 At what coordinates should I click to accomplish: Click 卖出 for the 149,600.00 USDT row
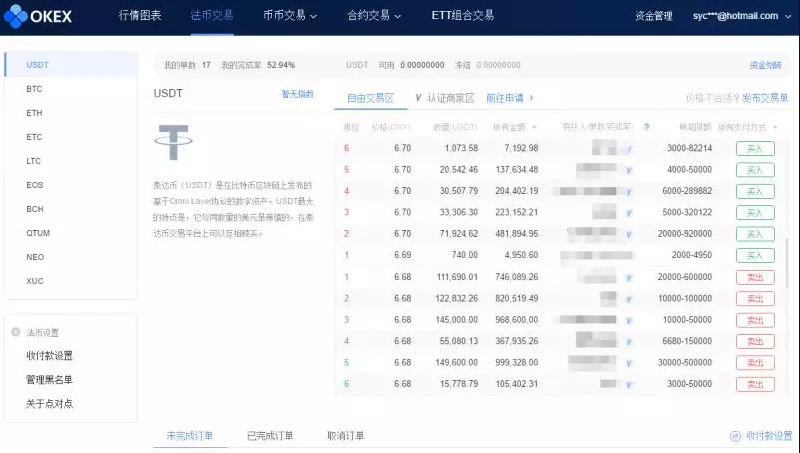(x=755, y=363)
